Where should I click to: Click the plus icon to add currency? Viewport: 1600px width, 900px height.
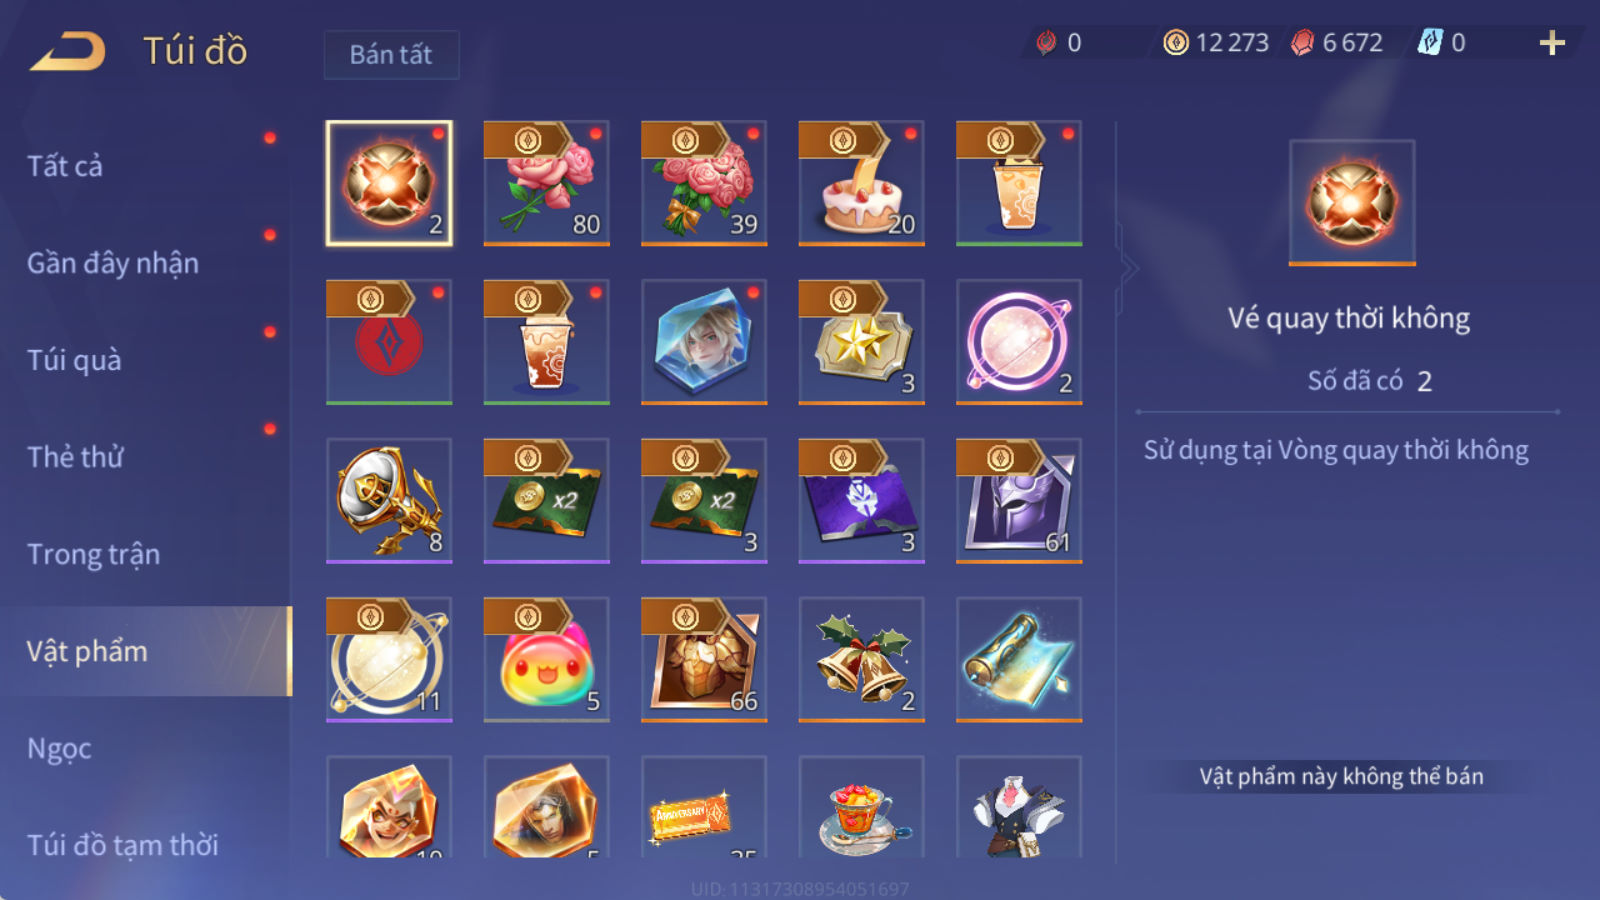[x=1552, y=43]
